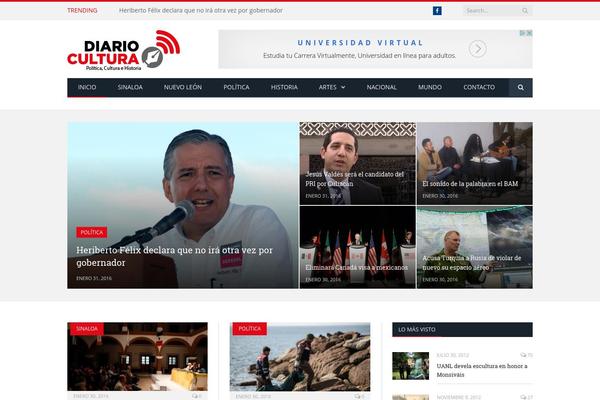Open the Historia menu section
The width and height of the screenshot is (600, 400).
(x=284, y=87)
